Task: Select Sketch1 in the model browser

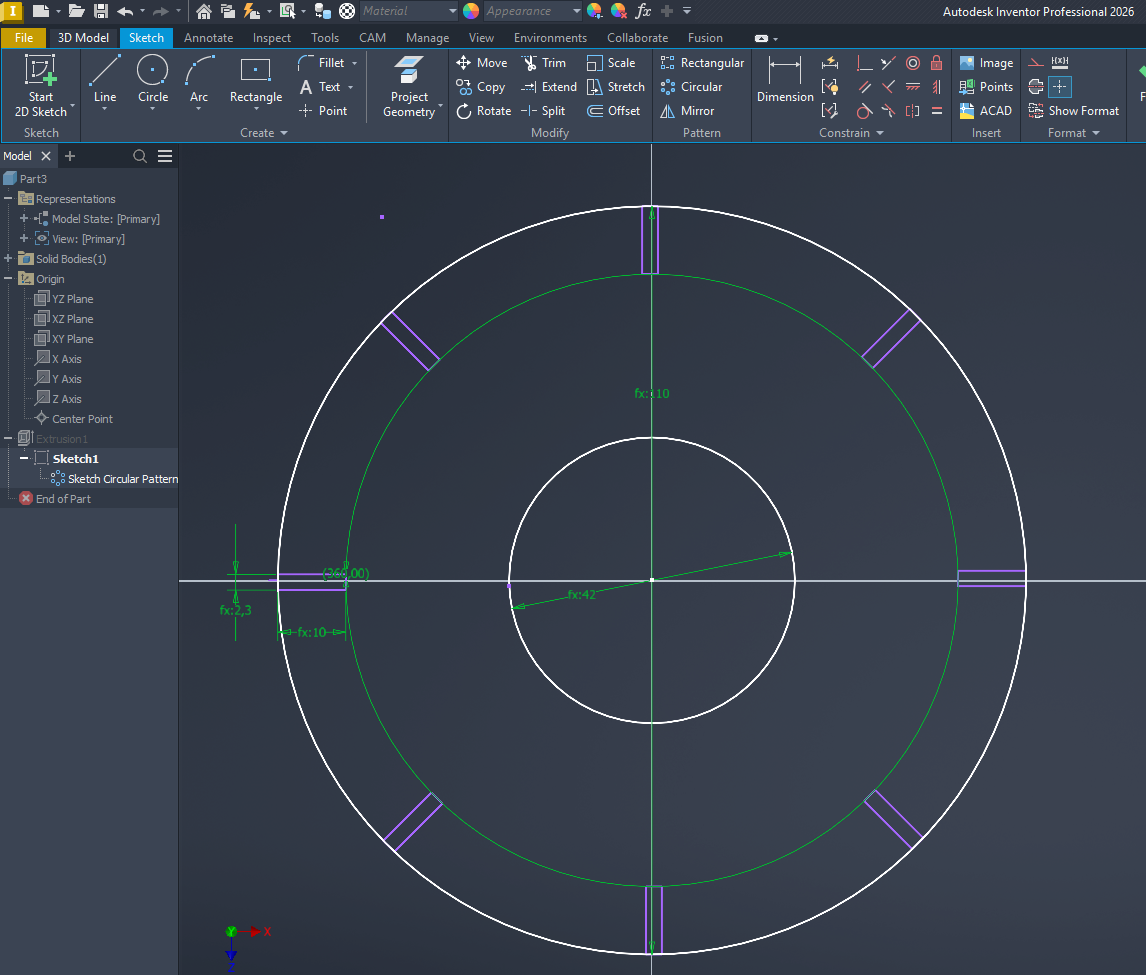Action: tap(75, 458)
